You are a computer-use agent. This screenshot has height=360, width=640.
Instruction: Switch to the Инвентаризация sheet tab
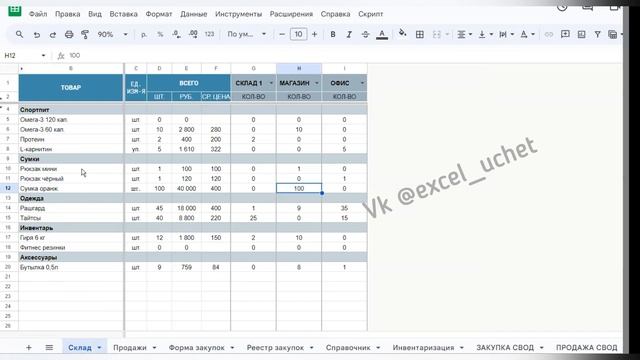[x=423, y=348]
